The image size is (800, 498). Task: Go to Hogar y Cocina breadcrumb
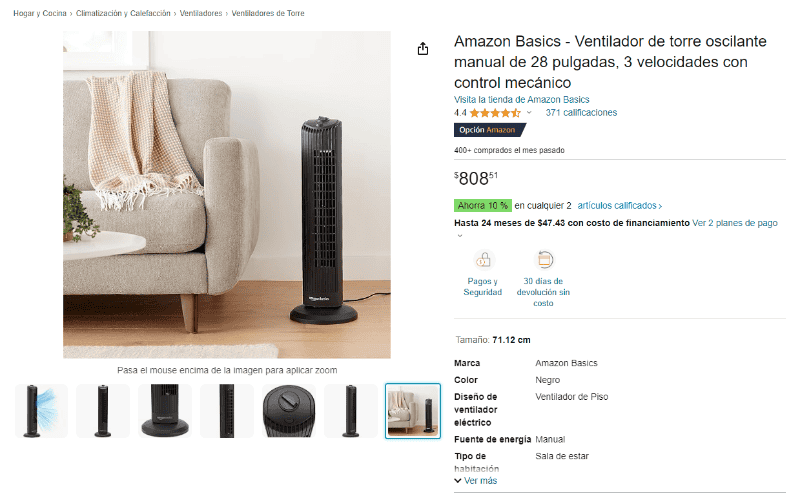(x=40, y=13)
